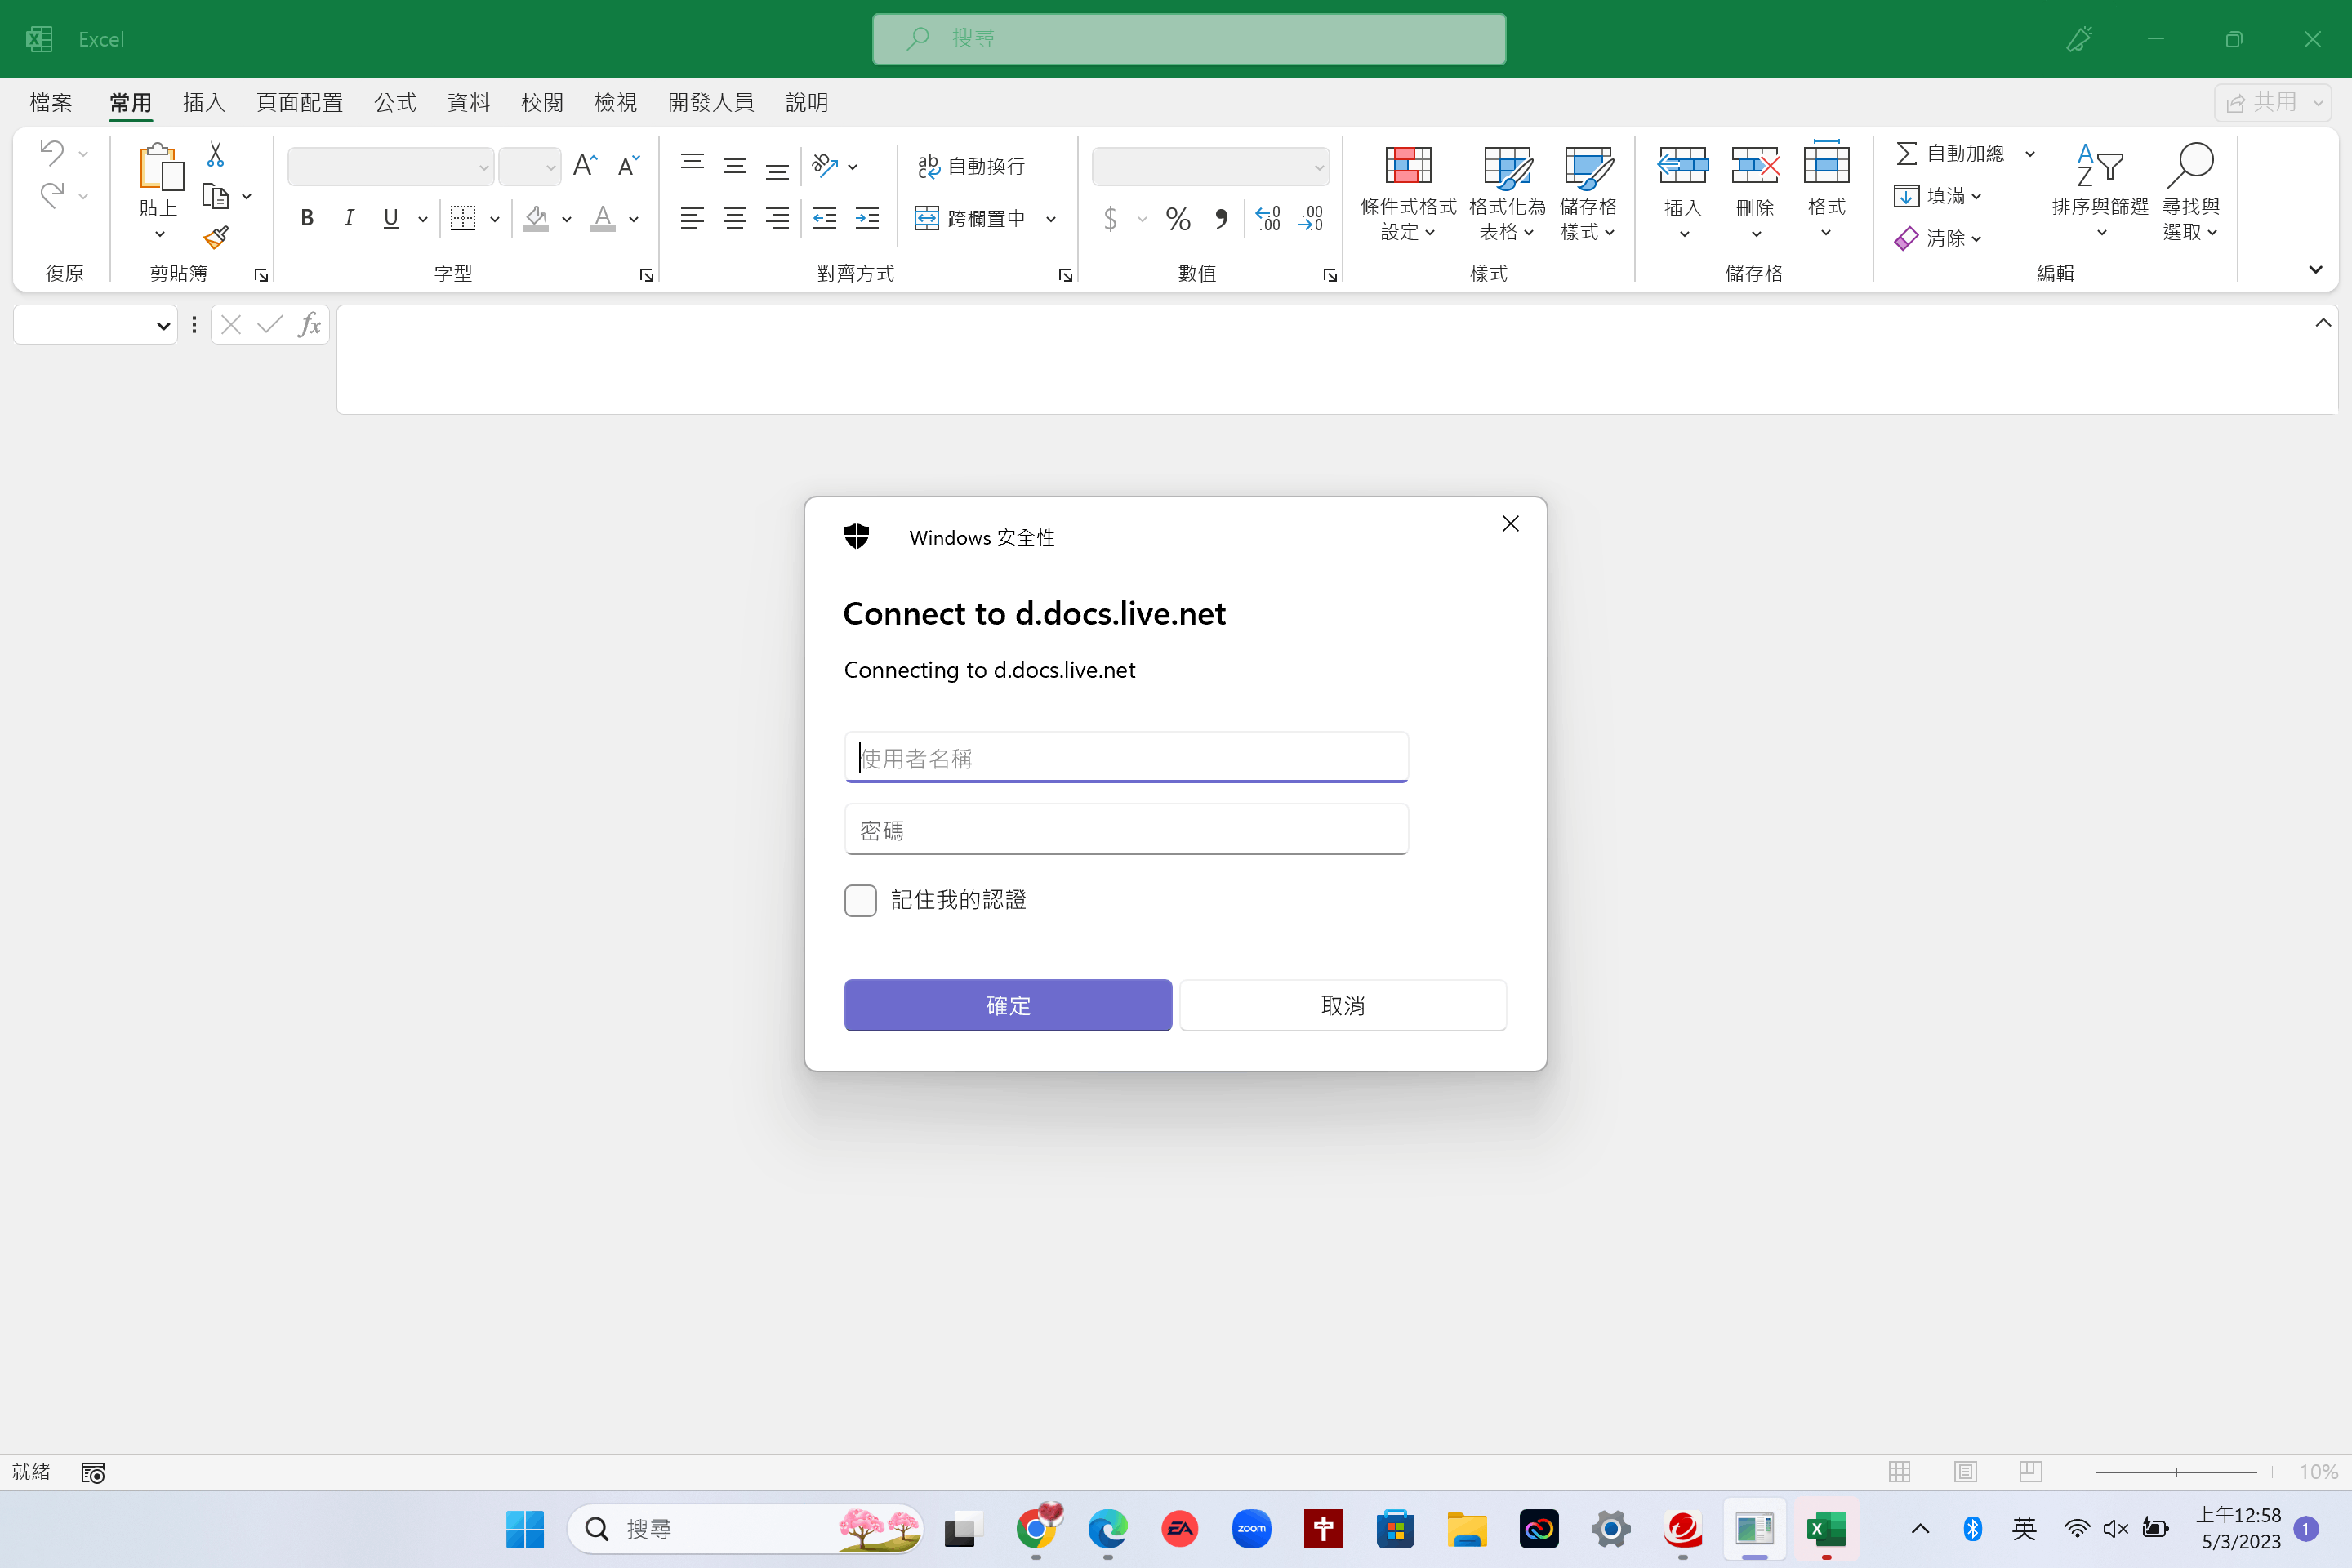Check the 記住我的認證 checkbox
Screen dimensions: 2352x1568
pyautogui.click(x=860, y=900)
